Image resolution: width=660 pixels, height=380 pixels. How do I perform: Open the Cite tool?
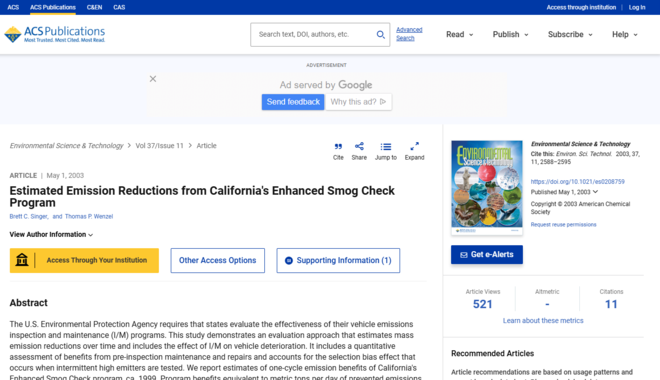338,151
